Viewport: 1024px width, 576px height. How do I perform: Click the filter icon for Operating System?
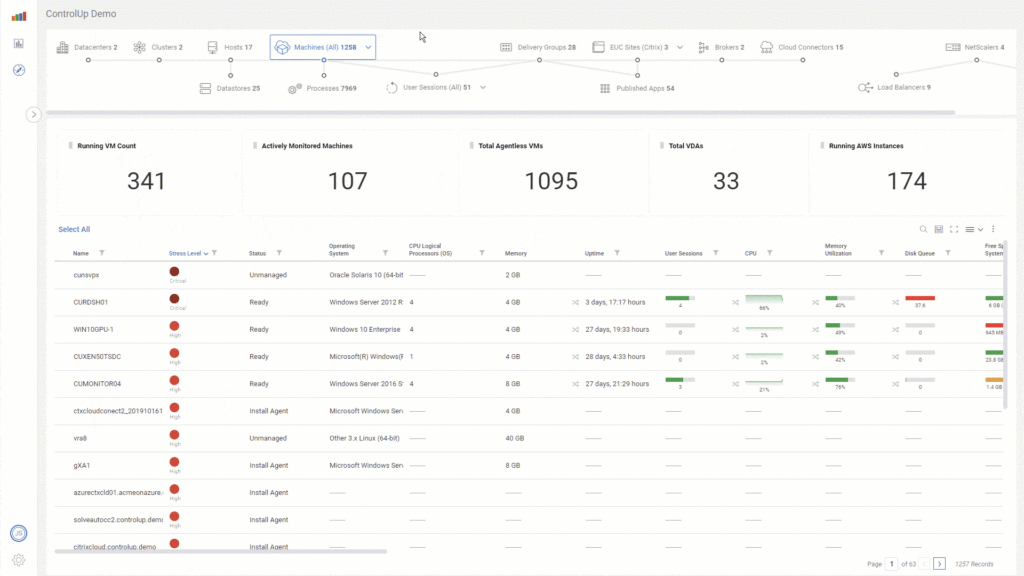385,253
